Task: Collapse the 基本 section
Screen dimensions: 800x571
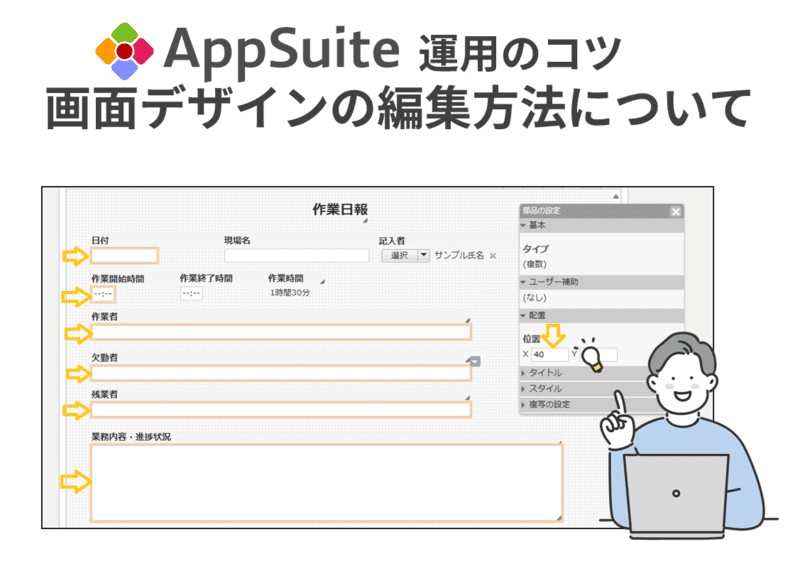Action: pyautogui.click(x=602, y=225)
